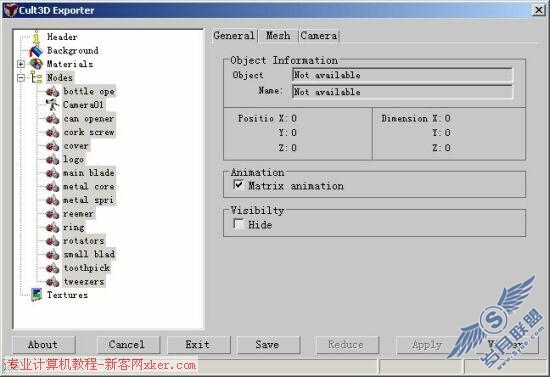Click the ring node icon
Image resolution: width=550 pixels, height=377 pixels.
coord(52,228)
